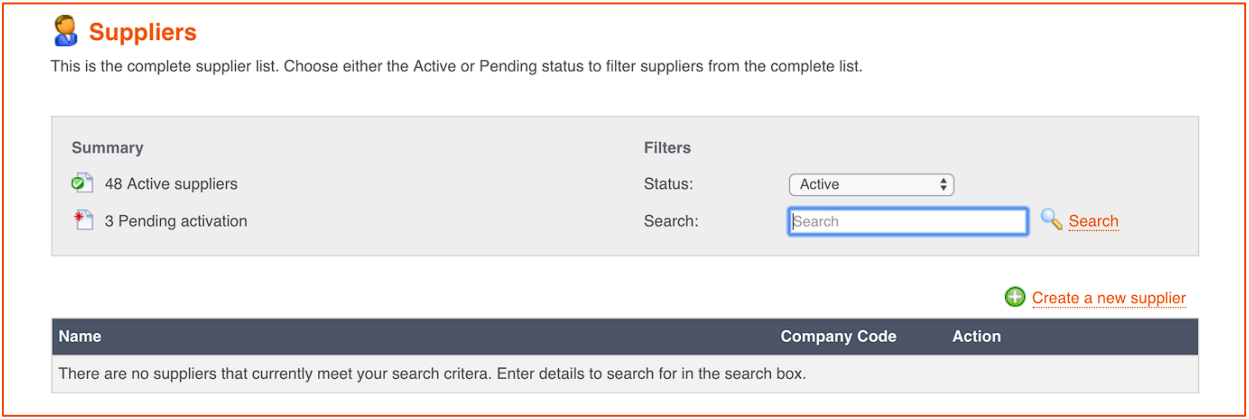1249x419 pixels.
Task: Click the Name column header
Action: pyautogui.click(x=80, y=336)
